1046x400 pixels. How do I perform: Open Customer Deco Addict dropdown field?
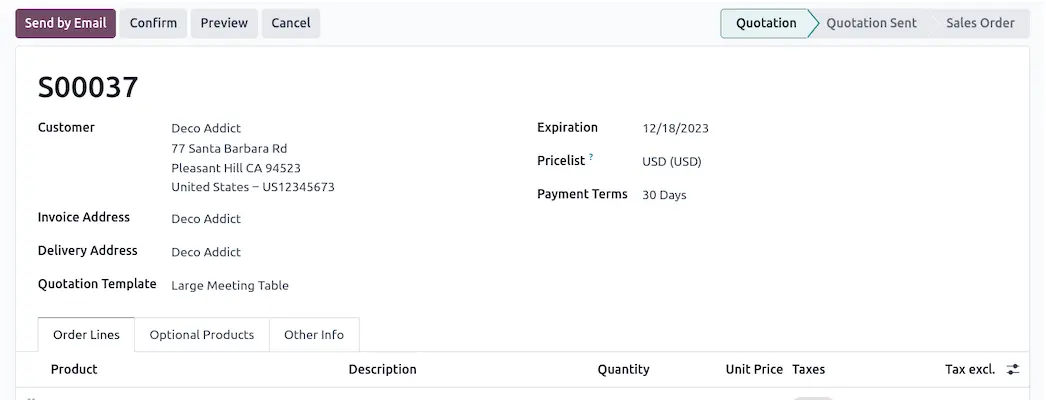coord(206,128)
